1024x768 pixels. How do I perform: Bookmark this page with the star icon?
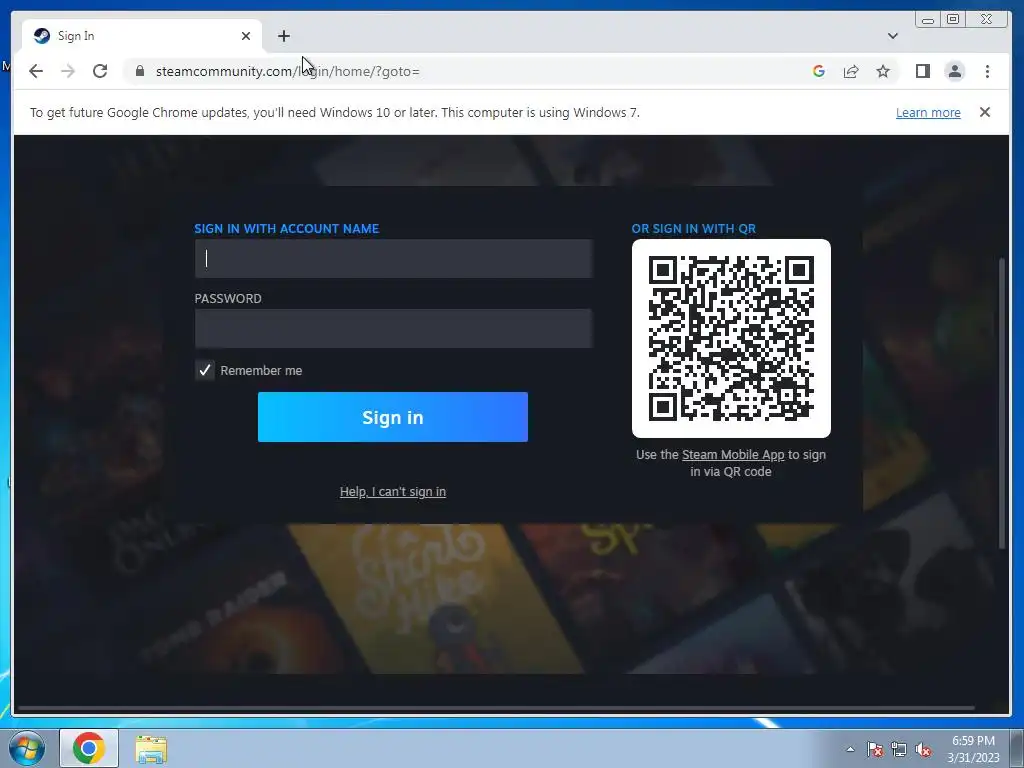tap(883, 71)
